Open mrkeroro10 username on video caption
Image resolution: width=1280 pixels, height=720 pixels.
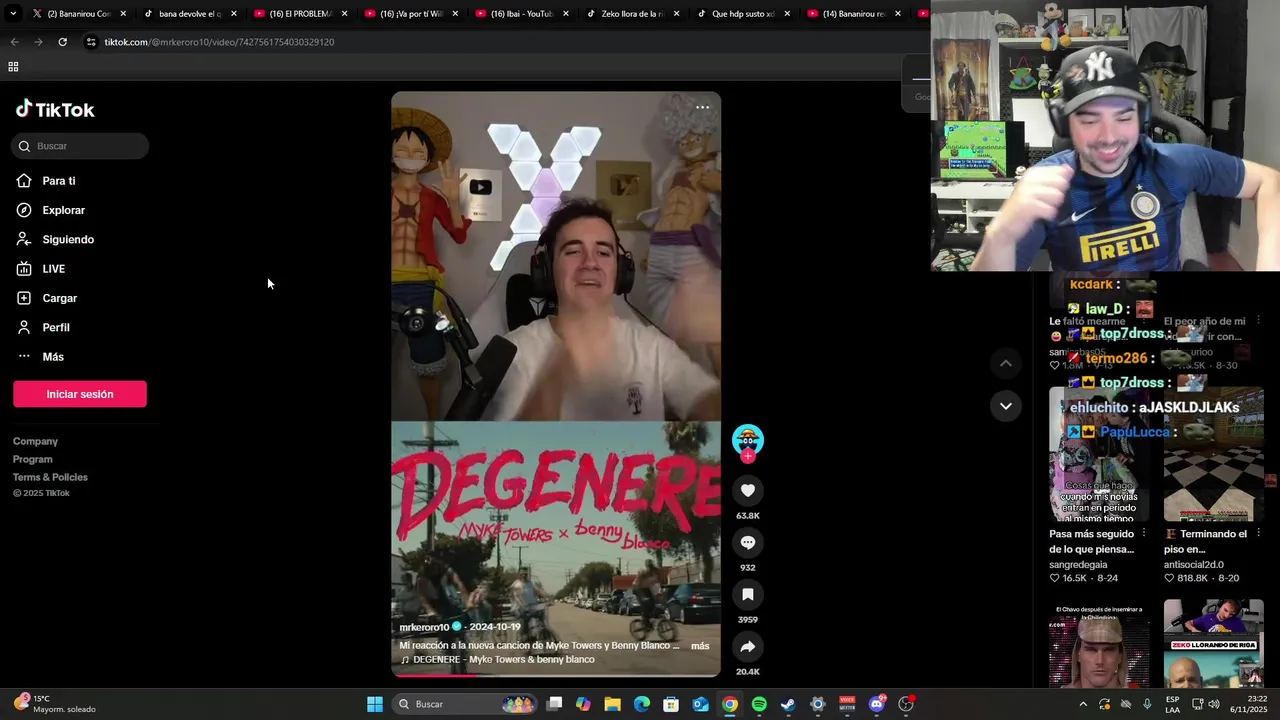pos(424,627)
